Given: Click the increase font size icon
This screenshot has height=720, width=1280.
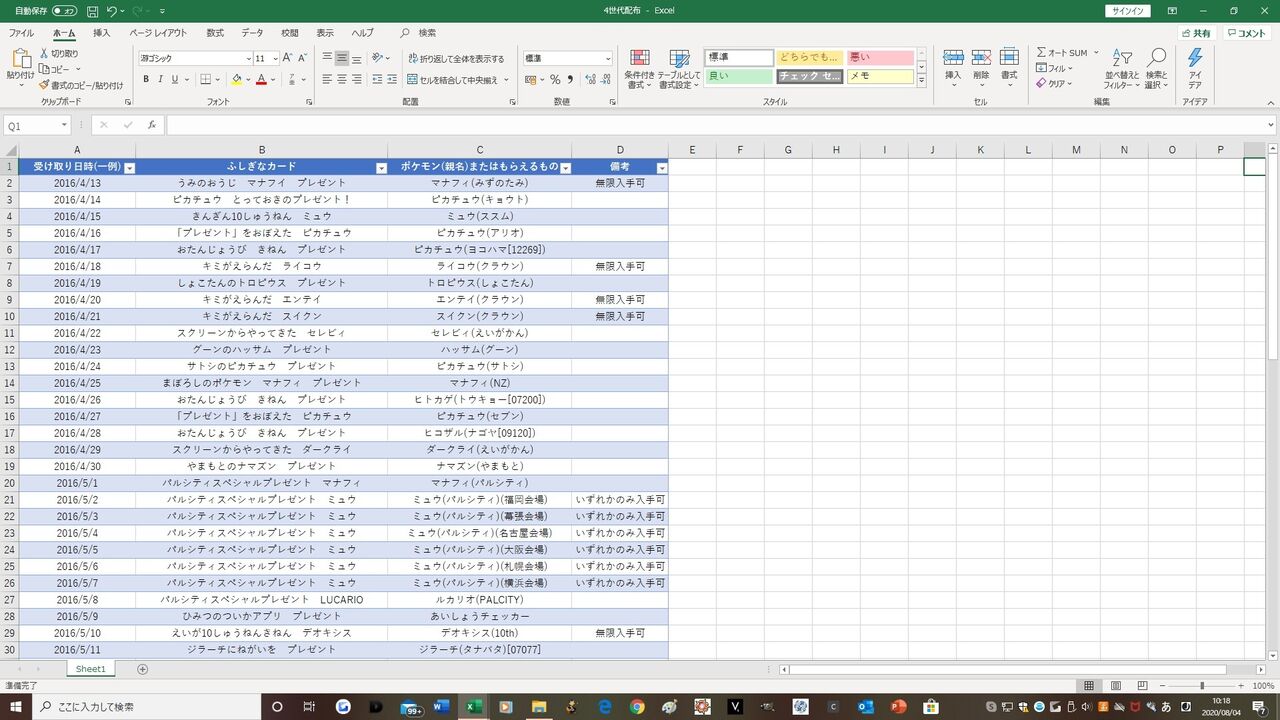Looking at the screenshot, I should click(x=288, y=59).
